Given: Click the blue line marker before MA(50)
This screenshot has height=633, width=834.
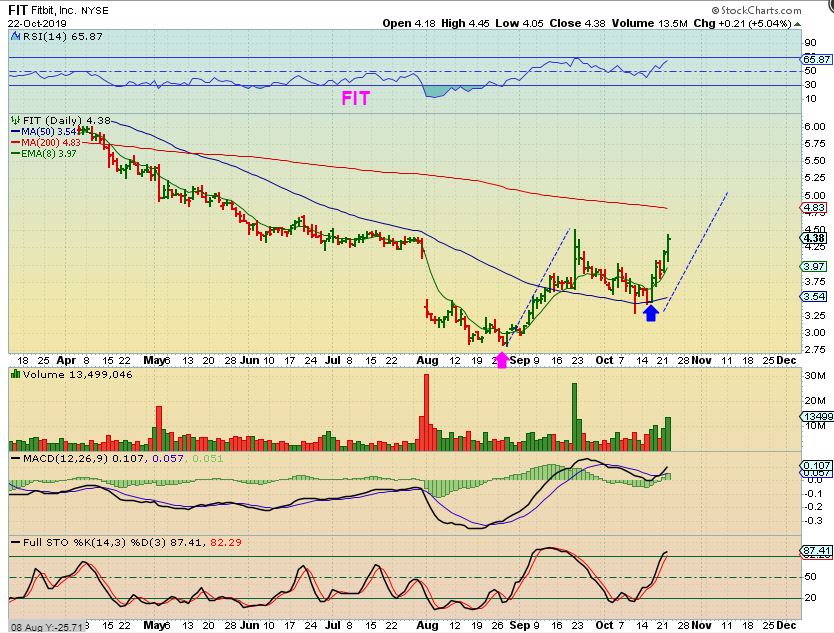Looking at the screenshot, I should click(x=15, y=131).
